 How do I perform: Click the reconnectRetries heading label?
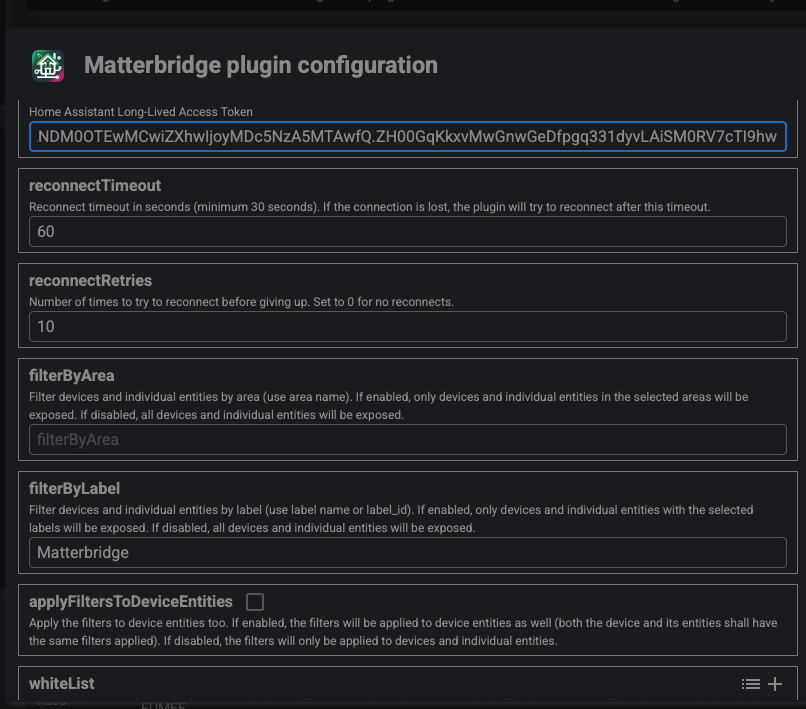click(x=91, y=281)
